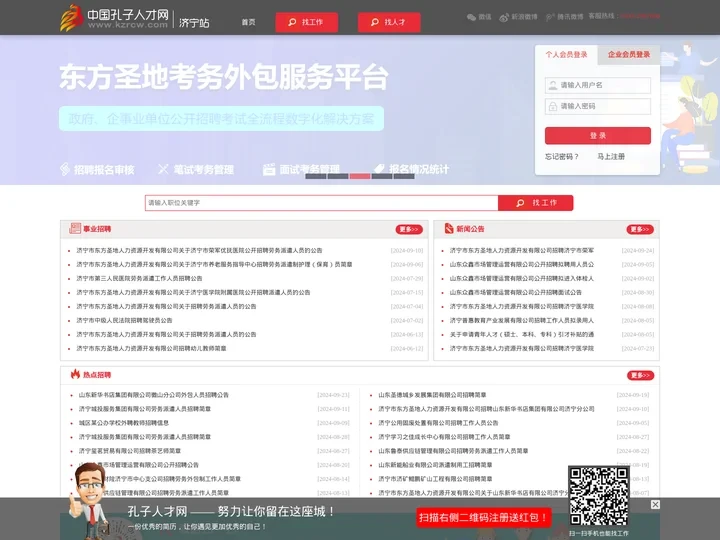Screen dimensions: 720x540
Task: Open the 马上注册 register link
Action: tap(611, 157)
